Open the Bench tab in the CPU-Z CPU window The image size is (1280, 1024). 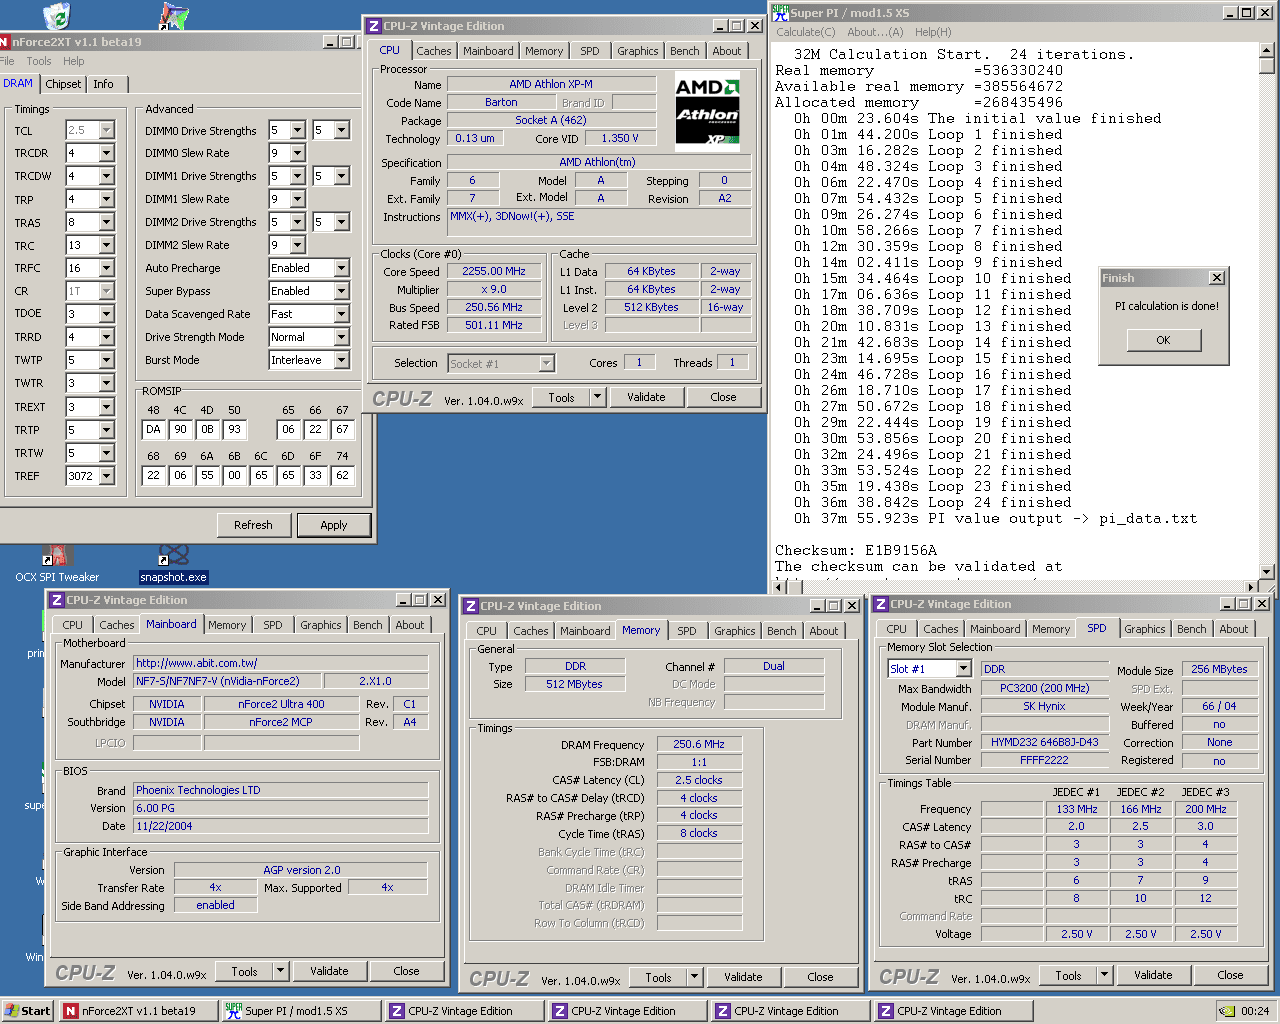[685, 51]
